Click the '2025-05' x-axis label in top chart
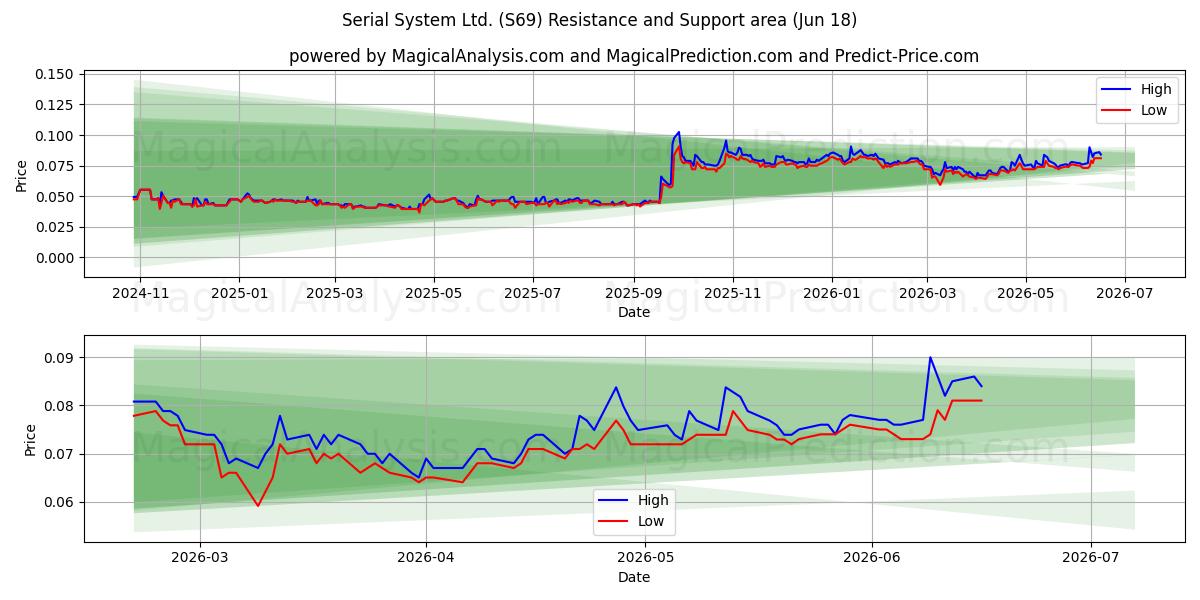This screenshot has width=1200, height=600. (x=433, y=294)
